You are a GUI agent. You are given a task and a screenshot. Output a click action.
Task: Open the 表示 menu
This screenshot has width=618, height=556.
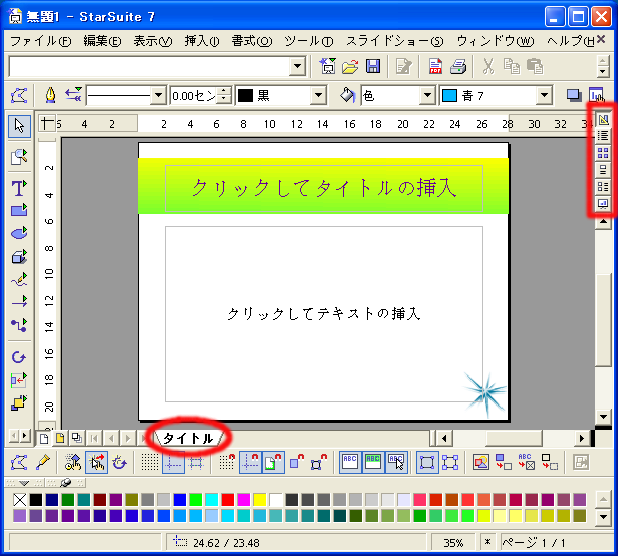152,41
